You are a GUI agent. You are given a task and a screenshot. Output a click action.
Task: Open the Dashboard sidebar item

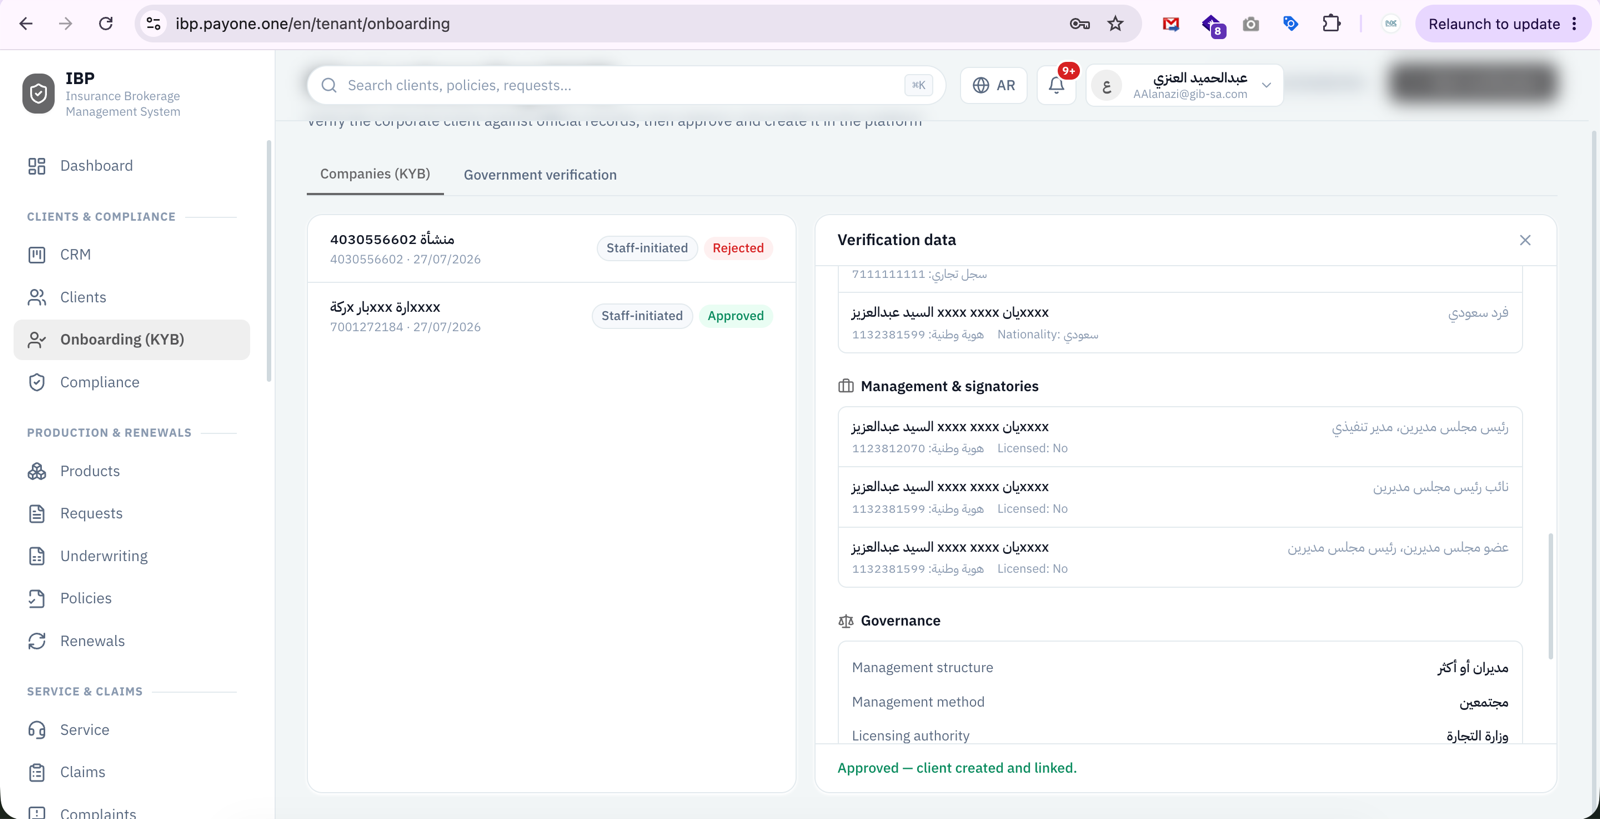(x=132, y=166)
